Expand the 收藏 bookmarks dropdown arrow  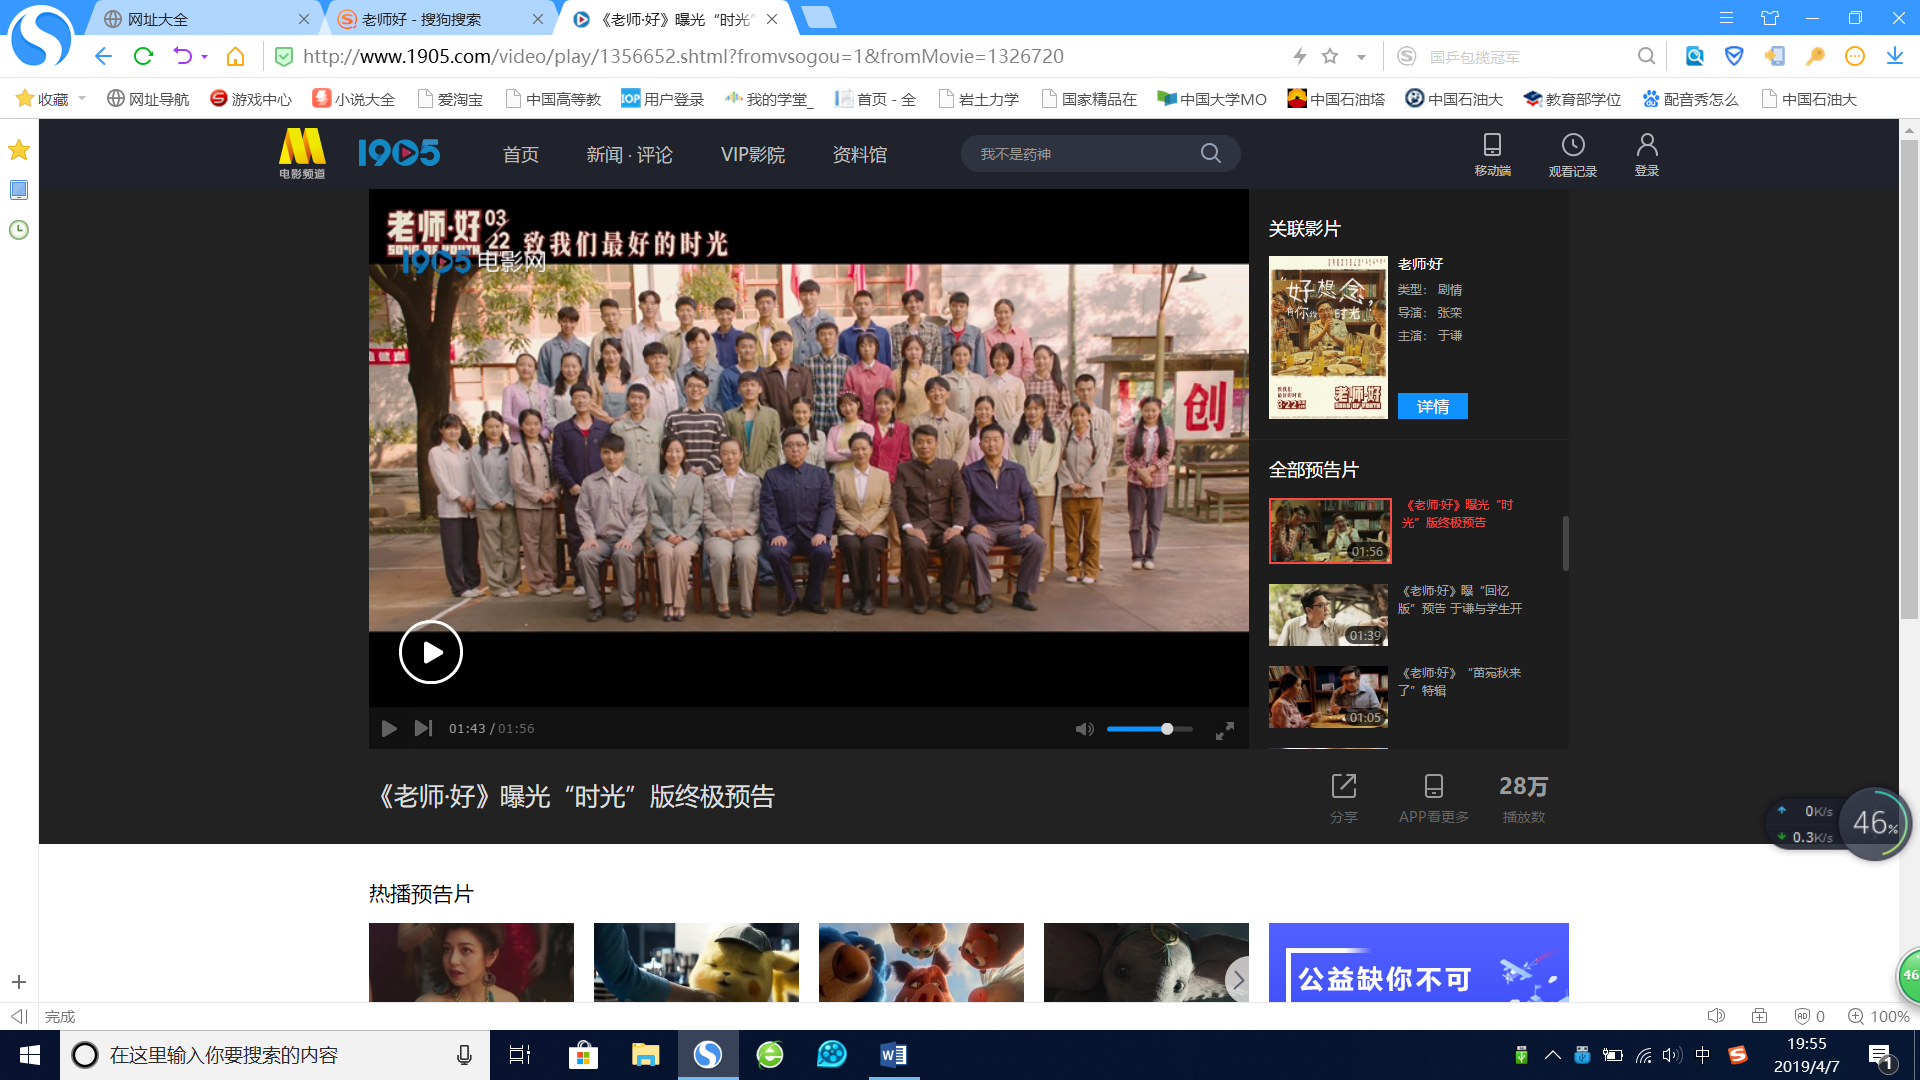coord(82,98)
